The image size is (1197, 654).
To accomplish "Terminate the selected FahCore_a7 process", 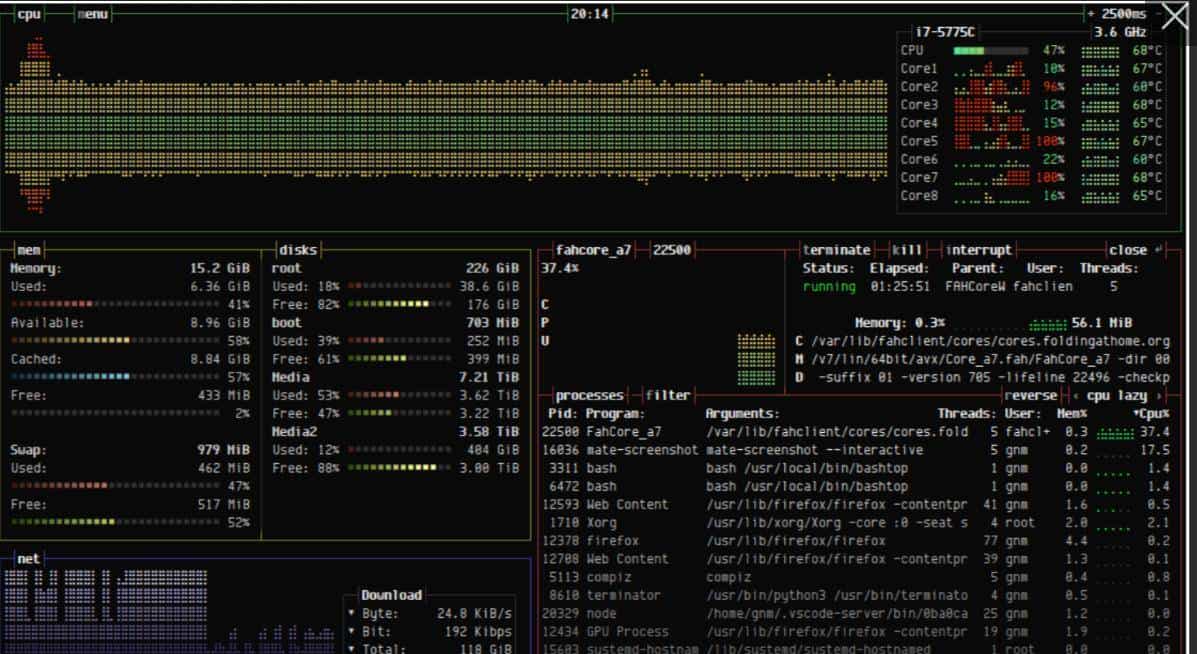I will (837, 249).
